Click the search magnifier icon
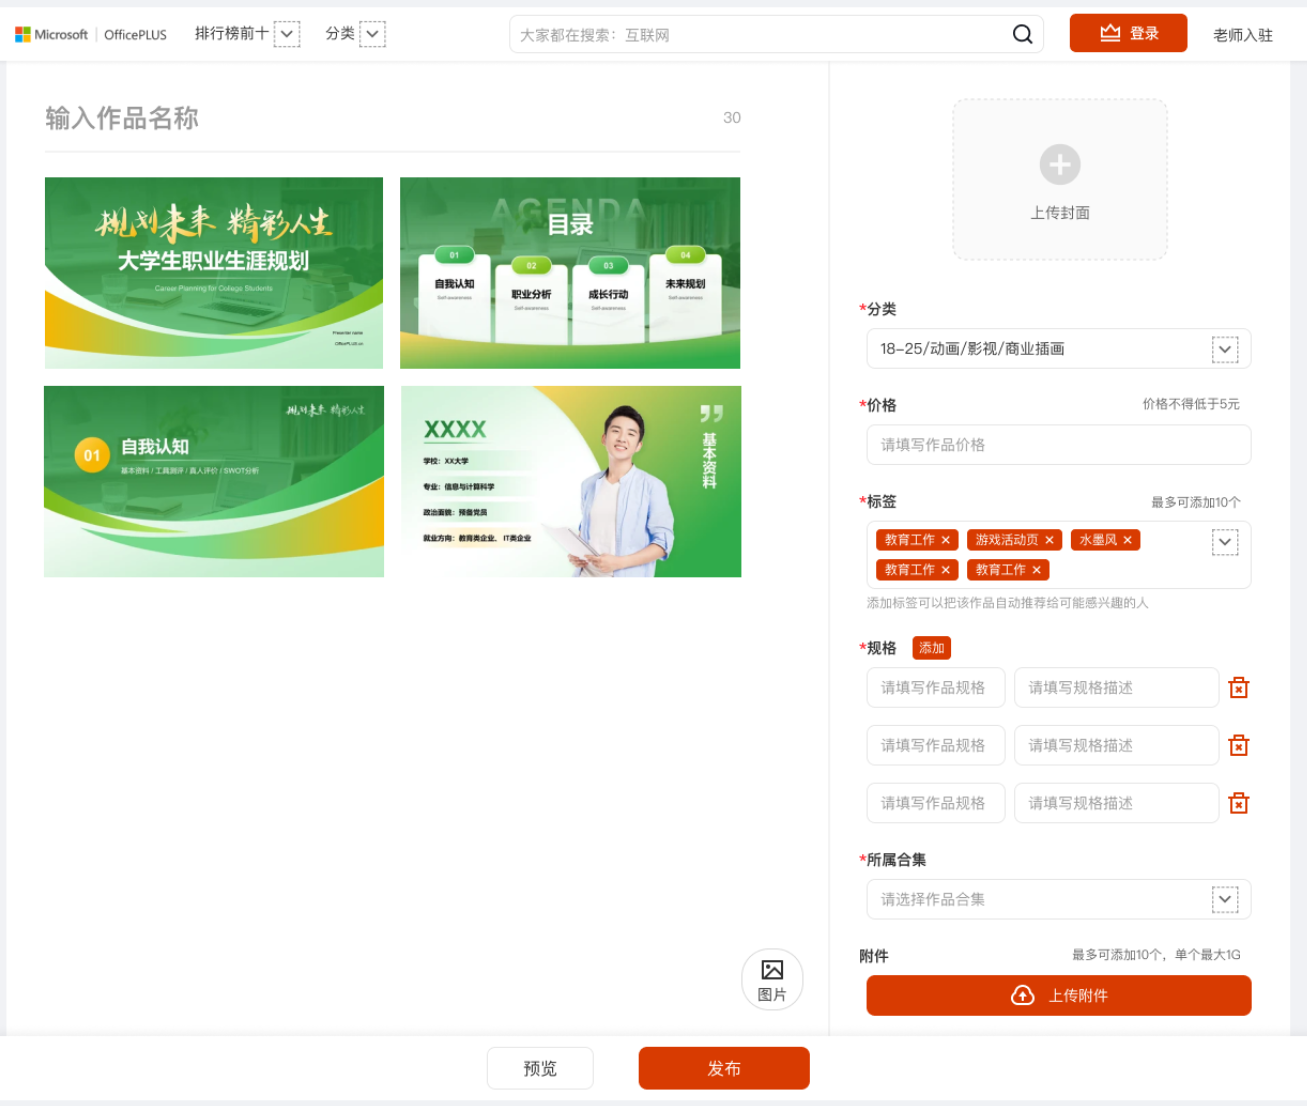Image resolution: width=1307 pixels, height=1106 pixels. (x=1022, y=34)
